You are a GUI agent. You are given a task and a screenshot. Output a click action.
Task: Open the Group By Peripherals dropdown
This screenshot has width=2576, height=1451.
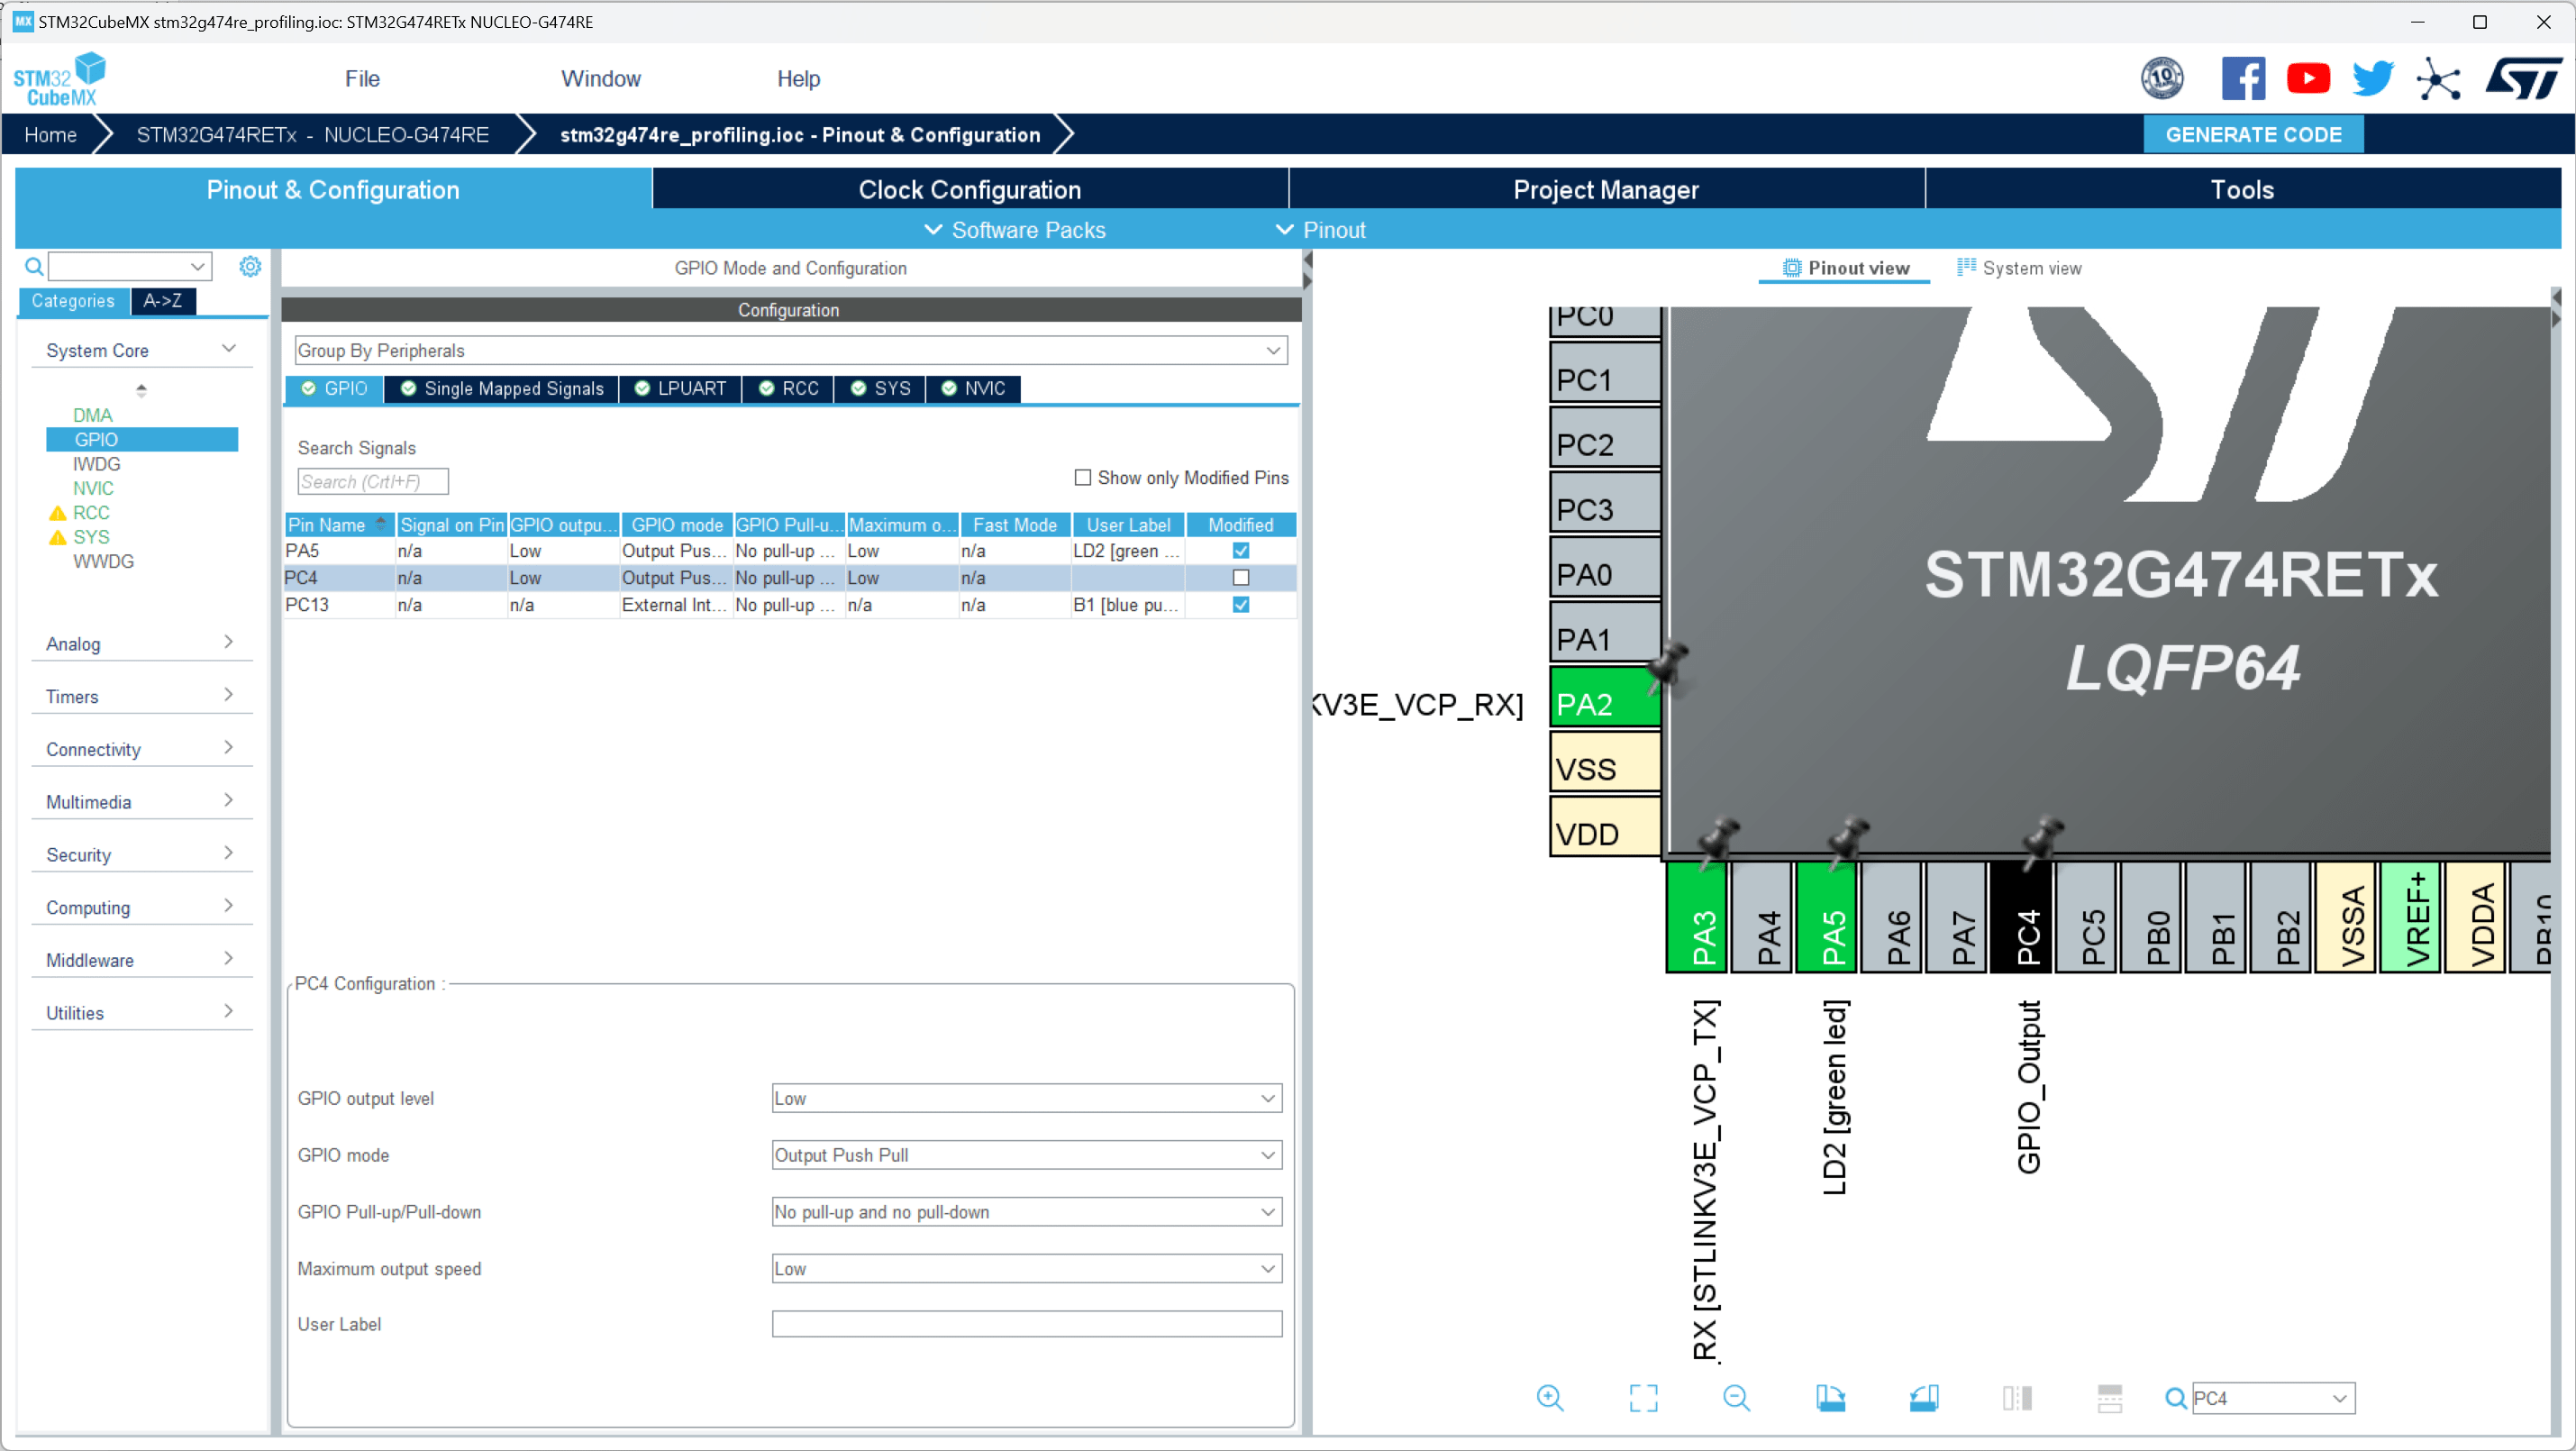coord(1273,350)
